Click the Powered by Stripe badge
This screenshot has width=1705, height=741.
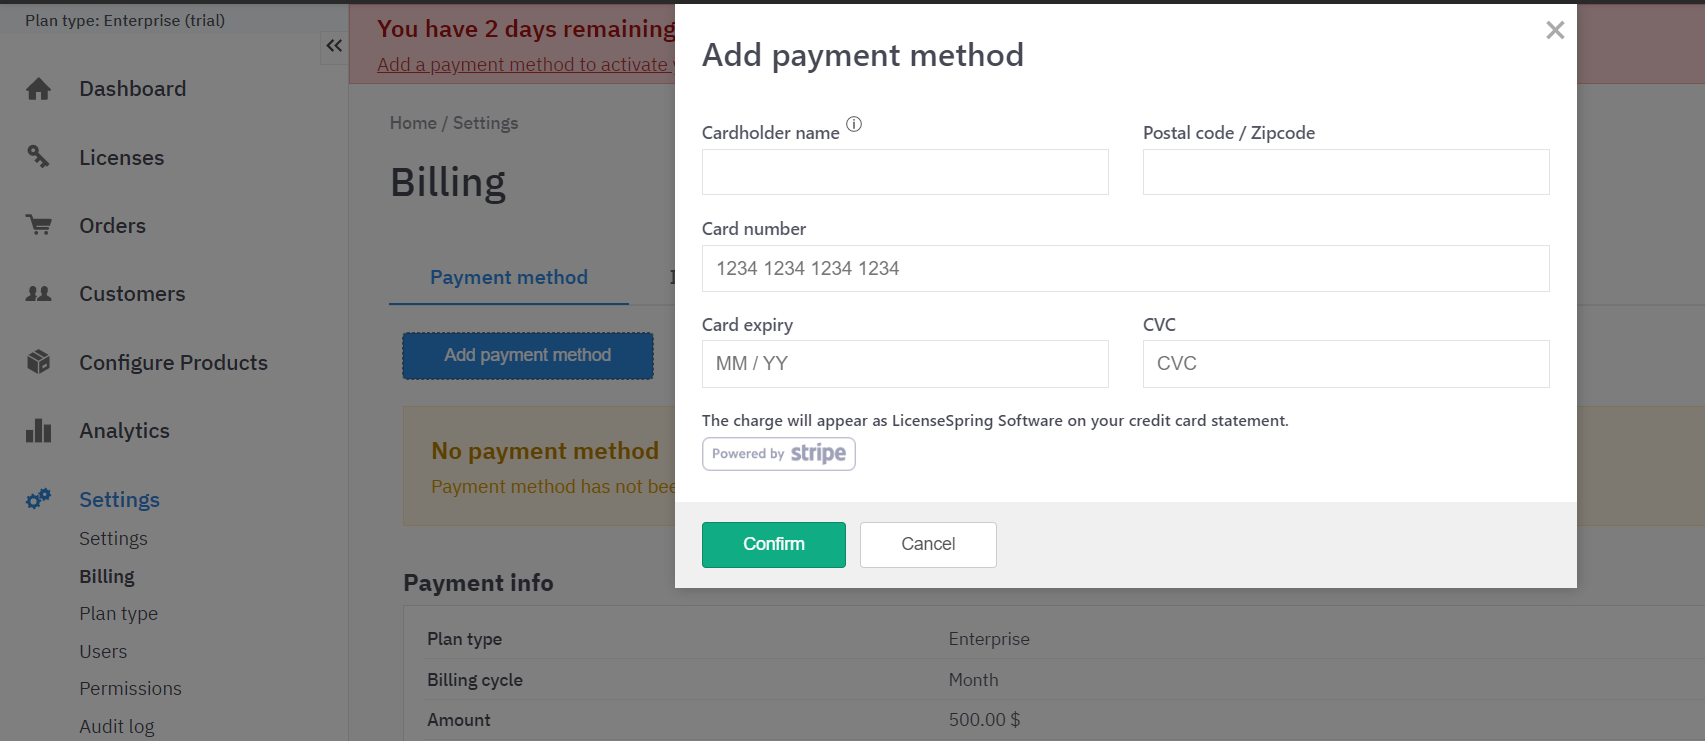click(x=778, y=454)
